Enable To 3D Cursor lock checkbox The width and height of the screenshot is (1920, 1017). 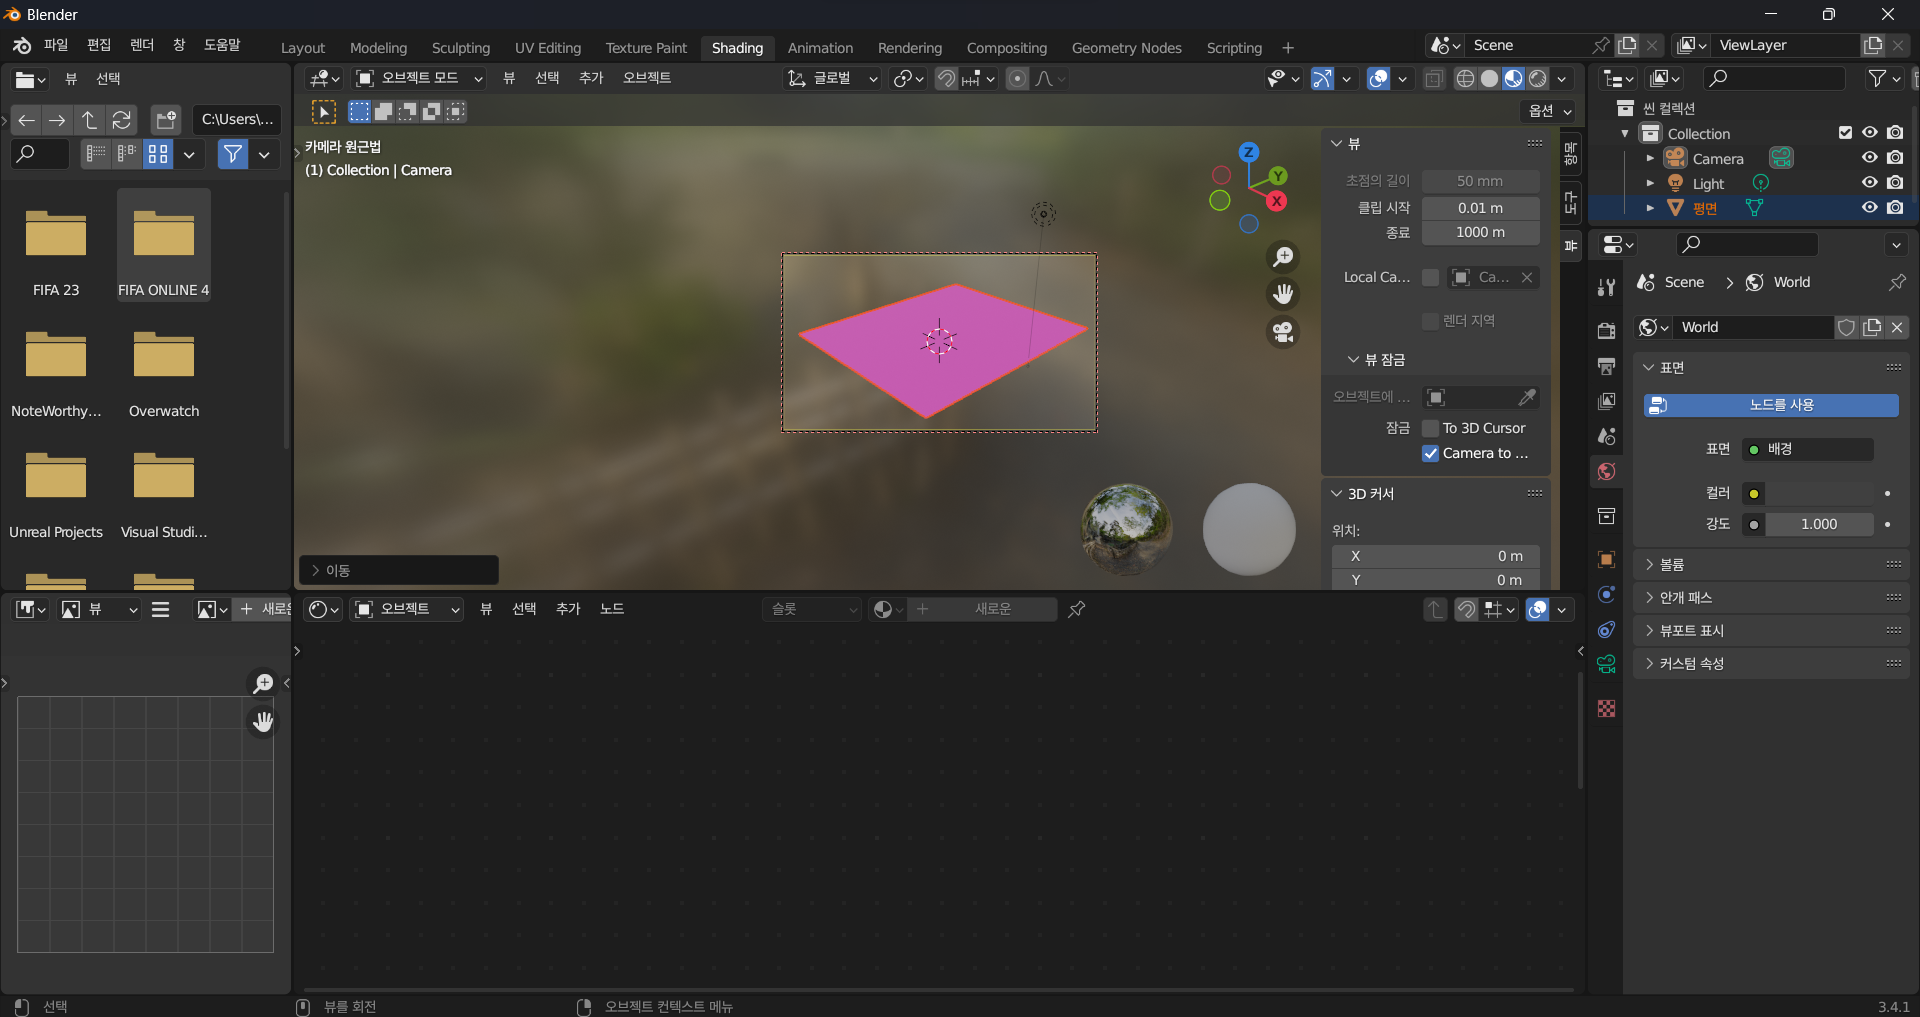coord(1431,428)
